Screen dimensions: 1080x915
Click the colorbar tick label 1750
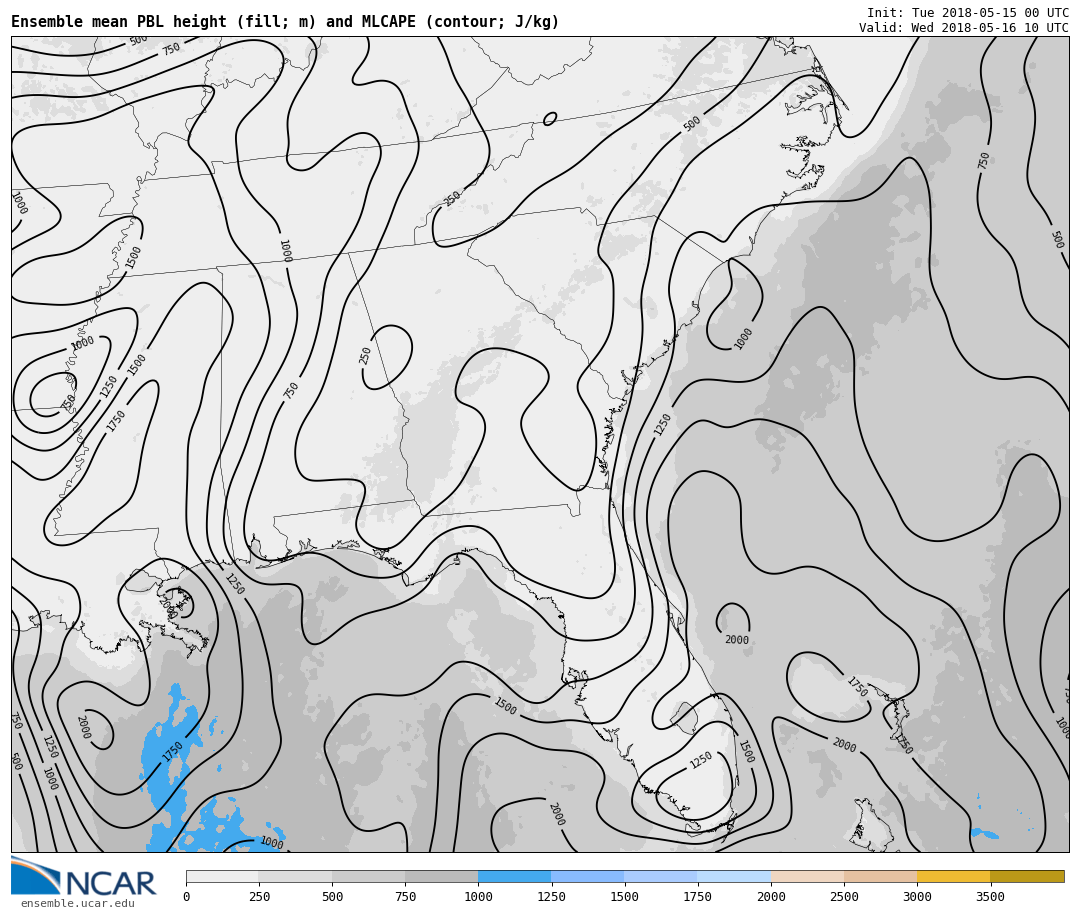click(698, 896)
